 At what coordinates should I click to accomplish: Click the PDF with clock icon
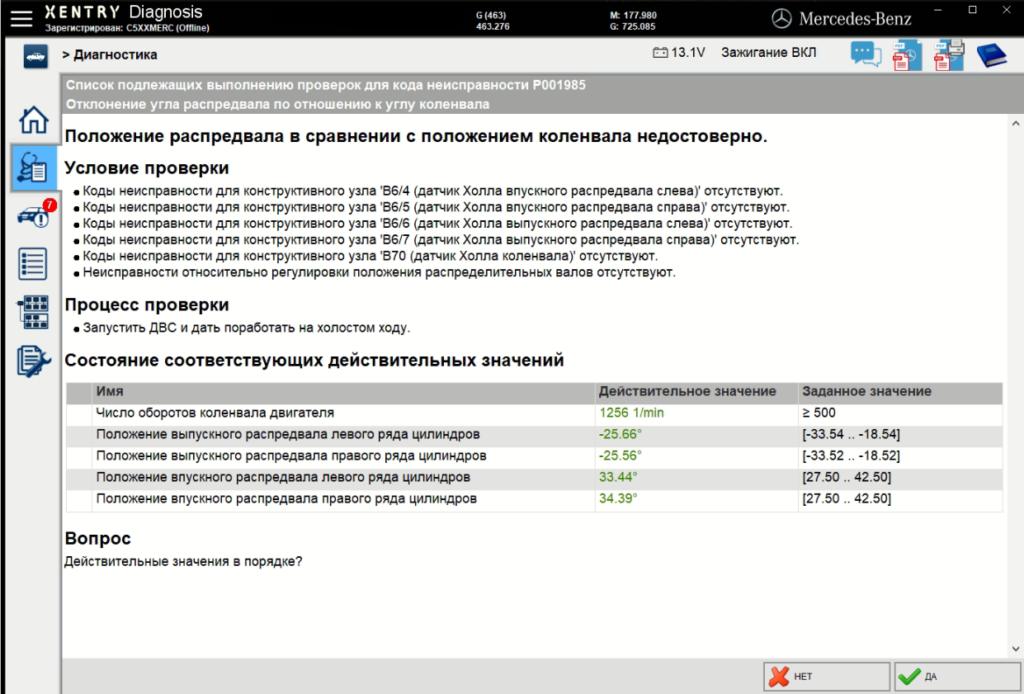[x=907, y=55]
